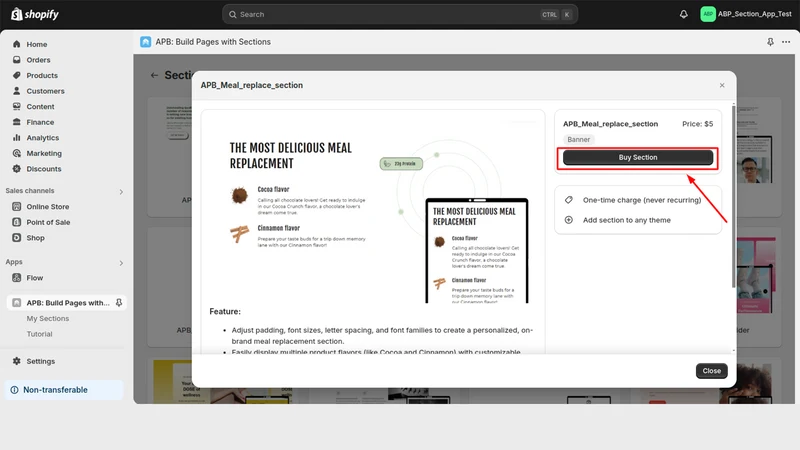800x450 pixels.
Task: Open the three-dot more menu in header
Action: (x=786, y=42)
